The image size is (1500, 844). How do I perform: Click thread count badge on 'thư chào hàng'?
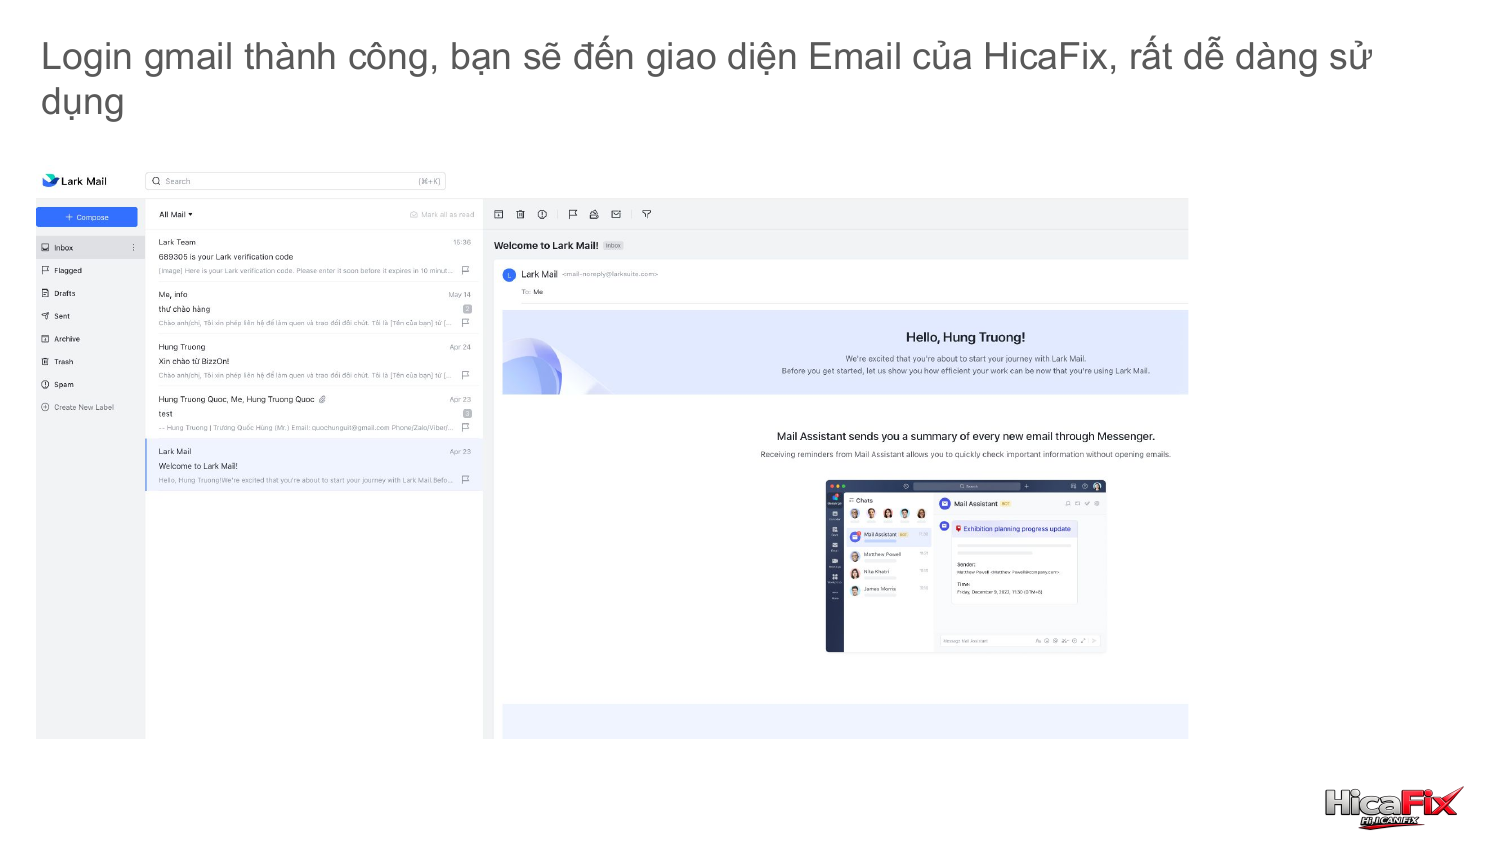pos(467,309)
